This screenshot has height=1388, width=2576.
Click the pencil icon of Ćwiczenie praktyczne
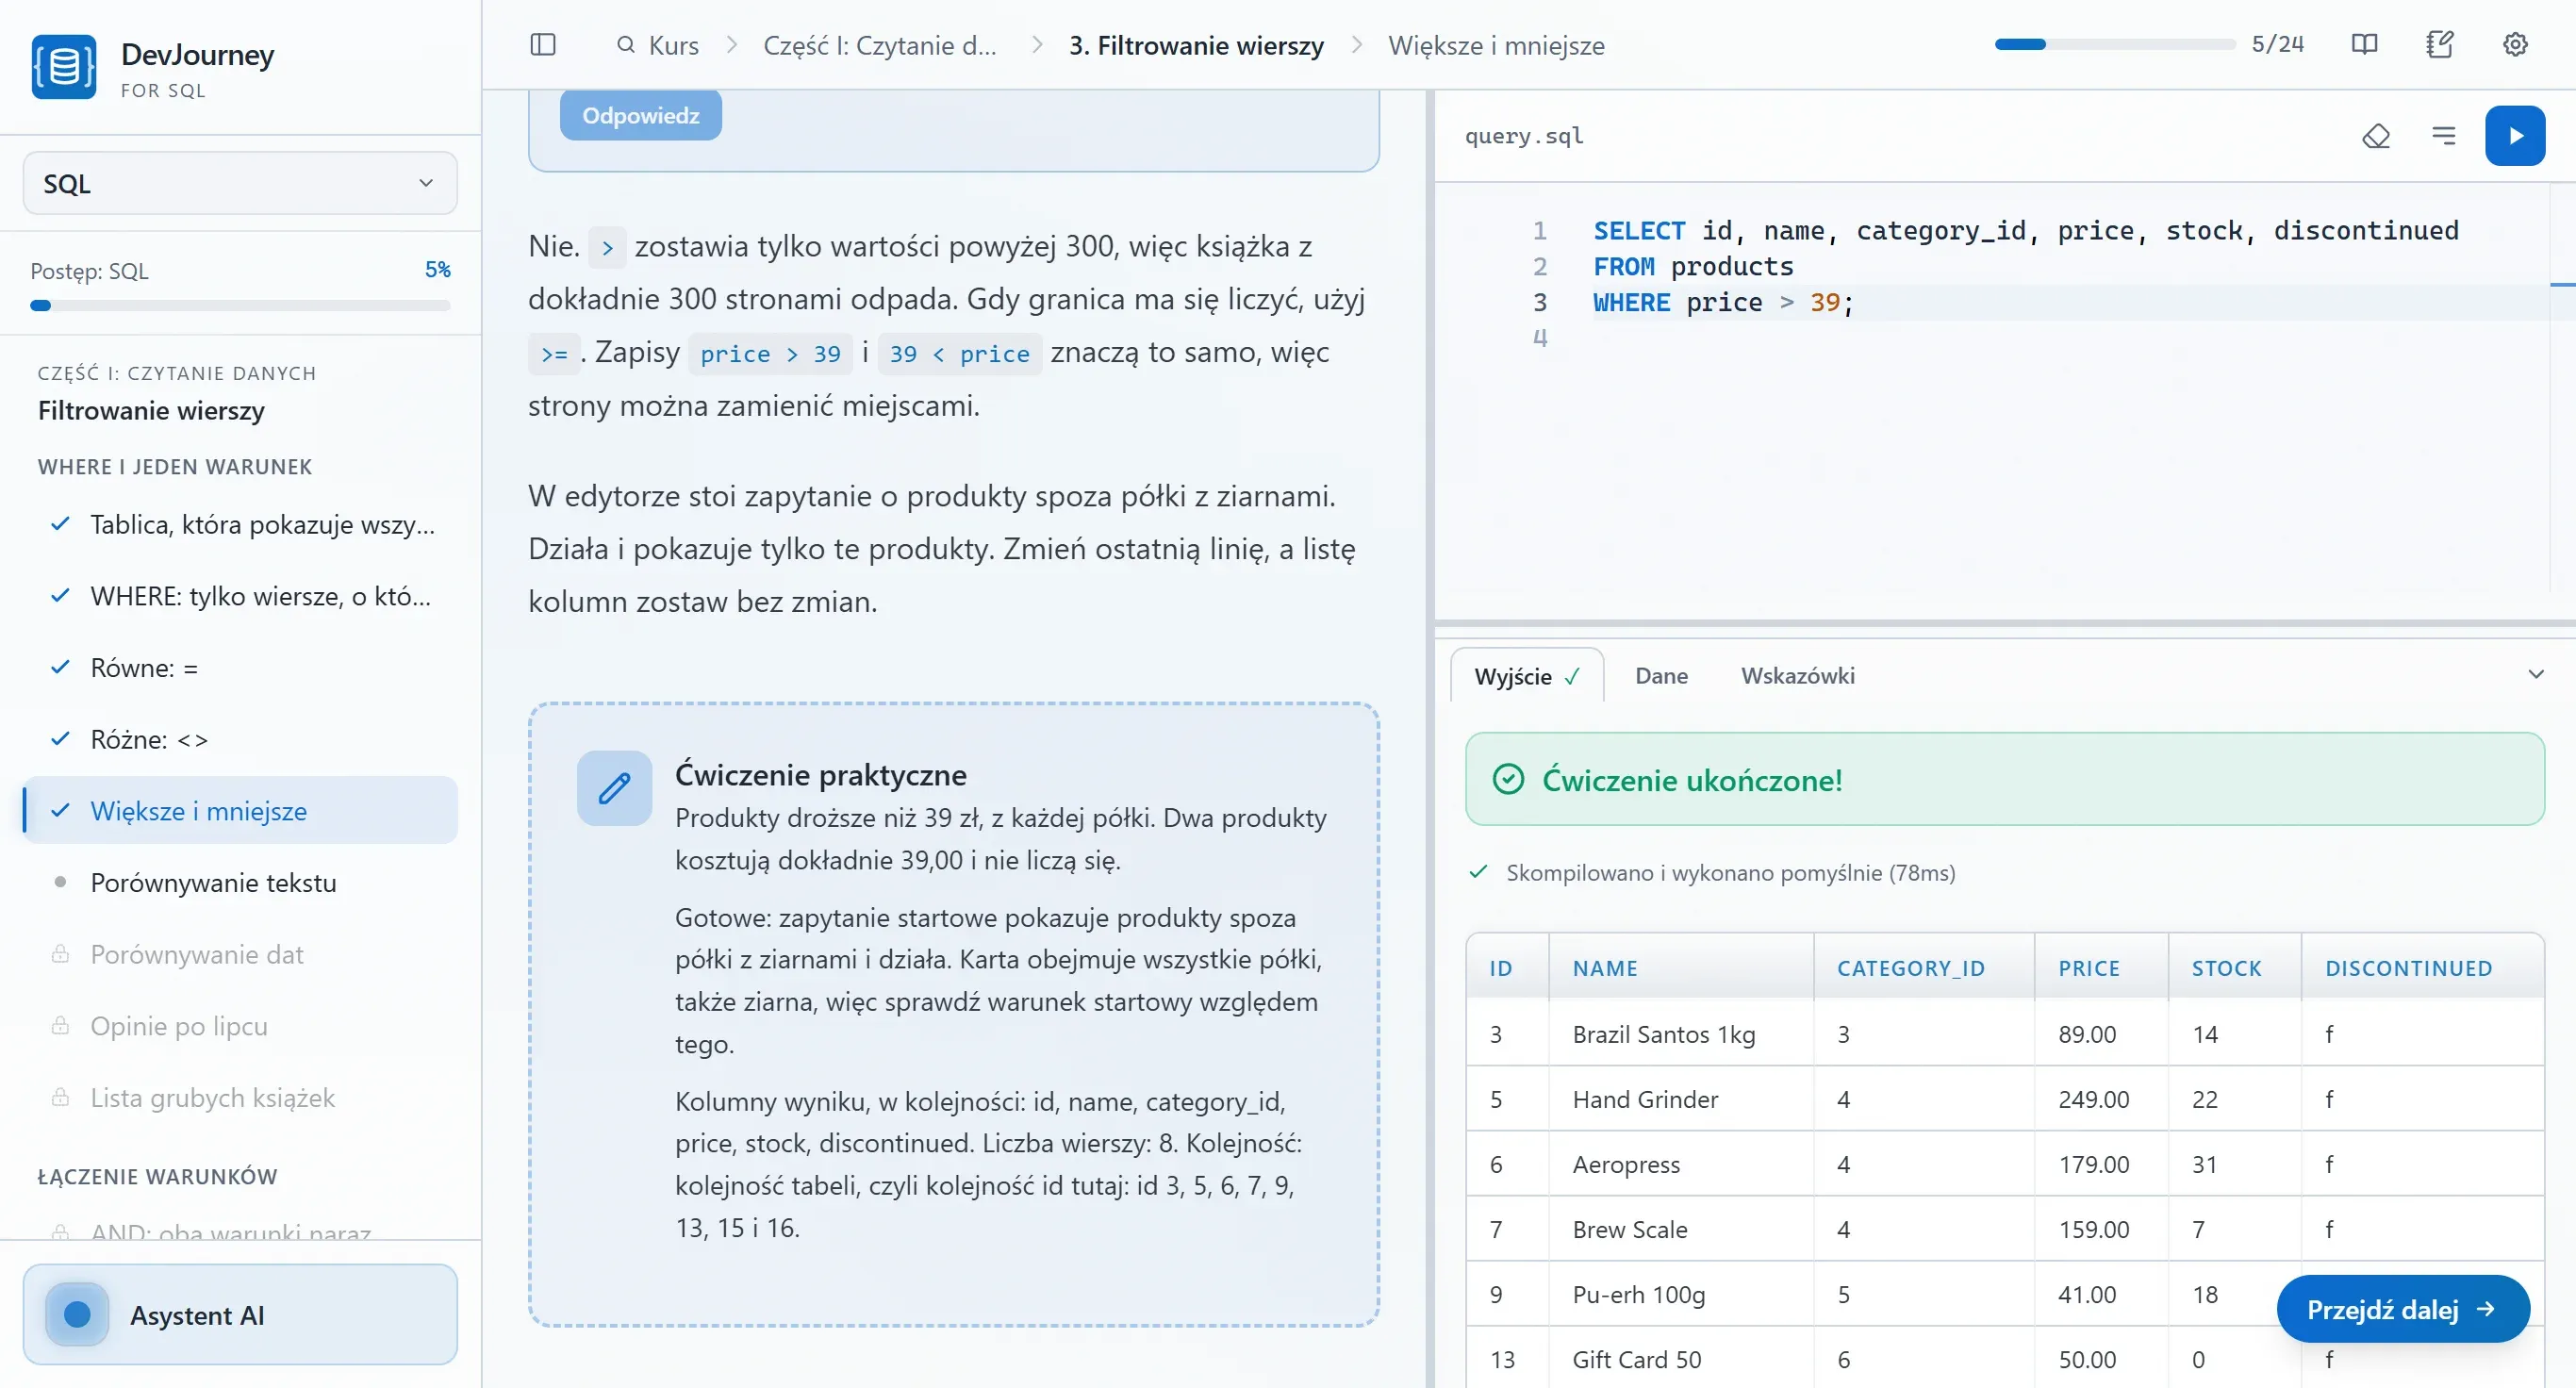coord(614,788)
